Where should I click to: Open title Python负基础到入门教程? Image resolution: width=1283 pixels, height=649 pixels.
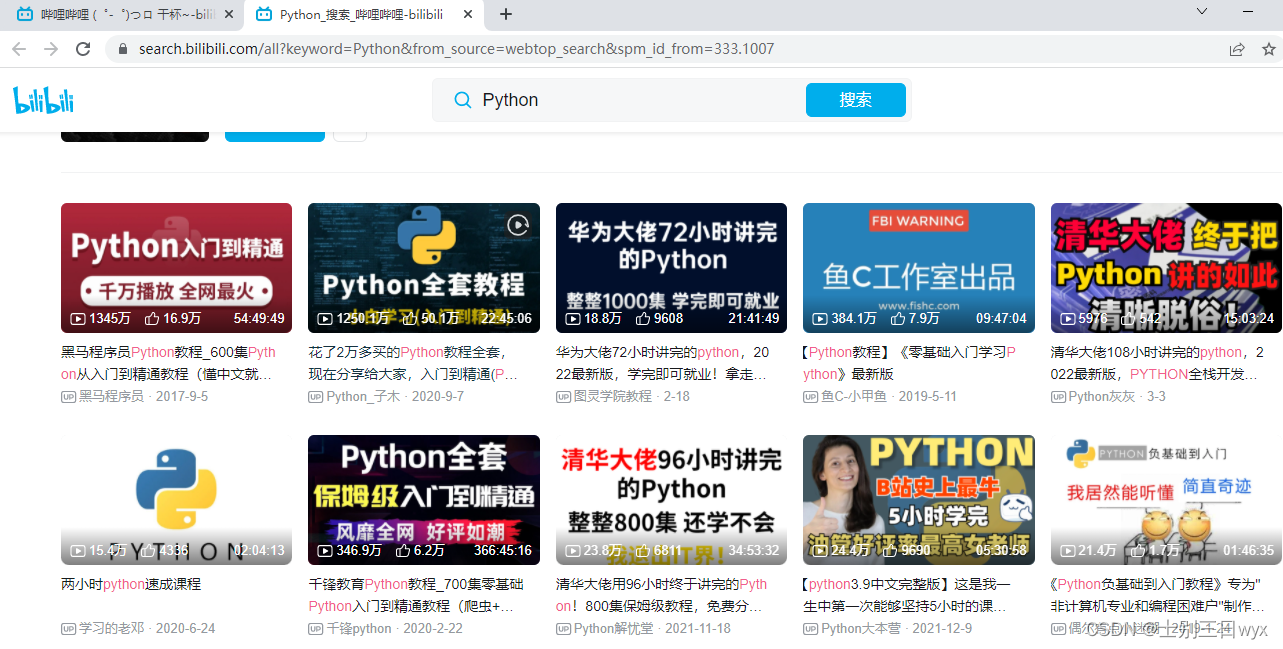click(1157, 595)
